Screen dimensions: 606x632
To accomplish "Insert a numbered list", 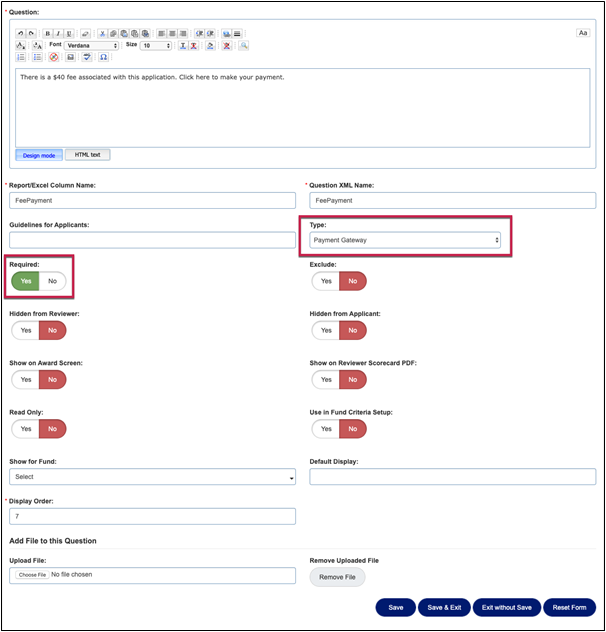I will [x=22, y=57].
